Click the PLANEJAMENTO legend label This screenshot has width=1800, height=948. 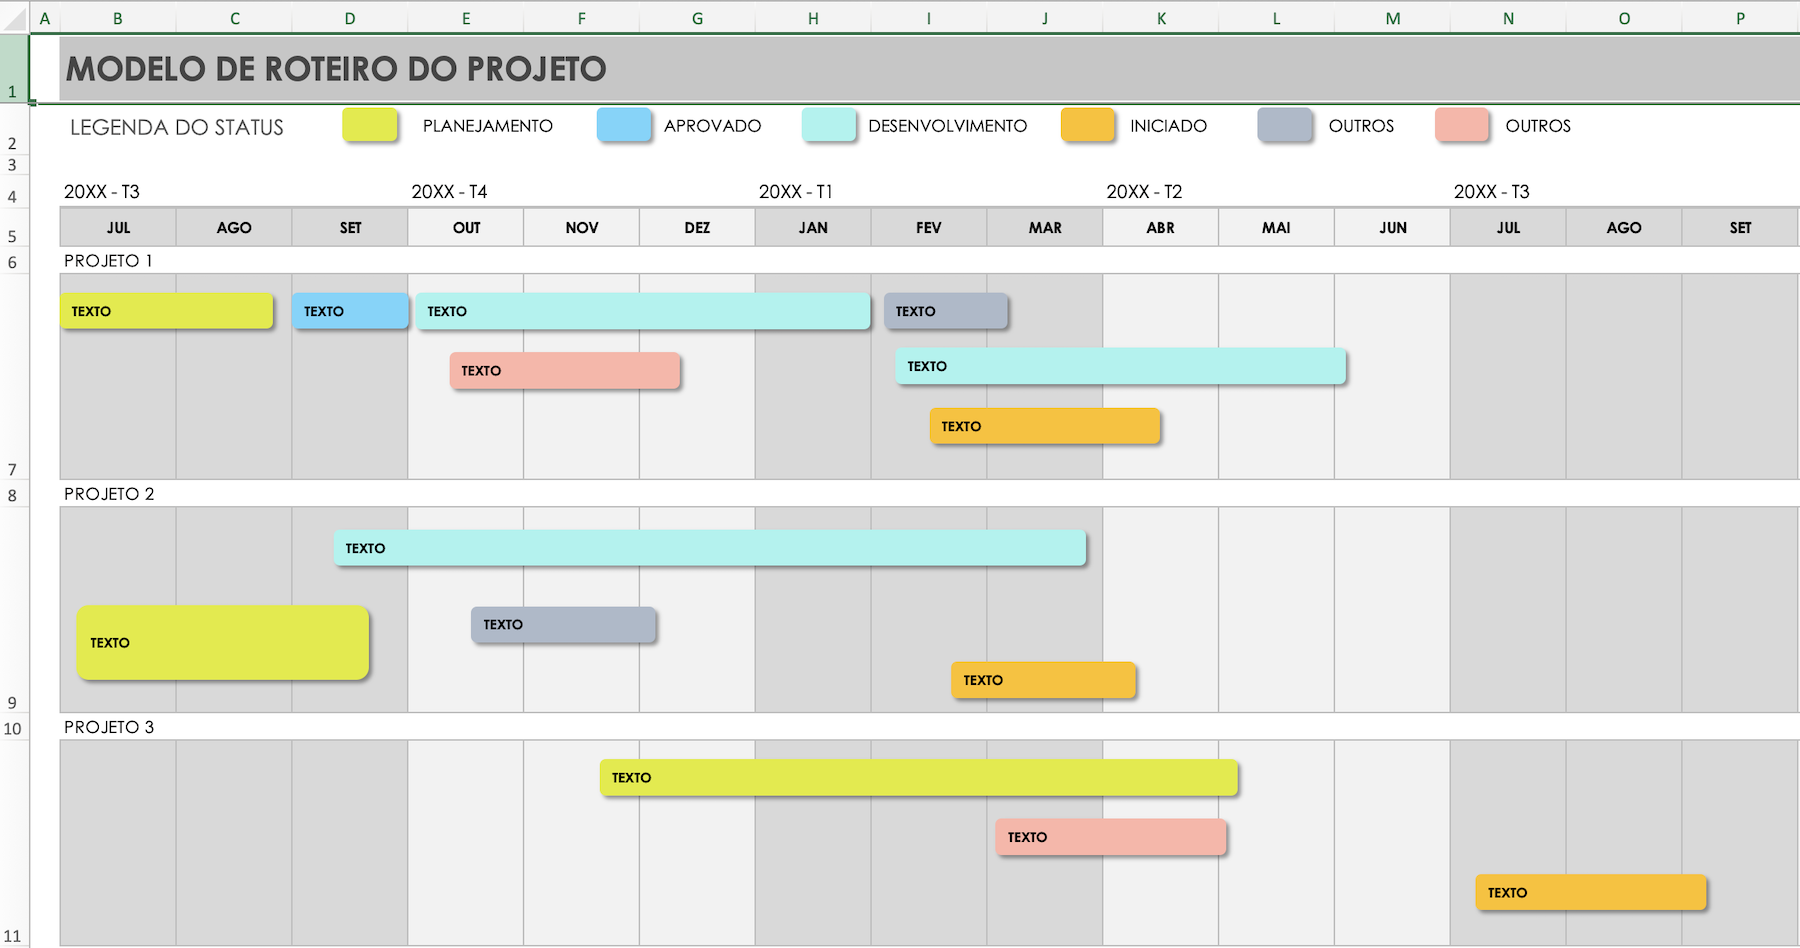tap(488, 126)
